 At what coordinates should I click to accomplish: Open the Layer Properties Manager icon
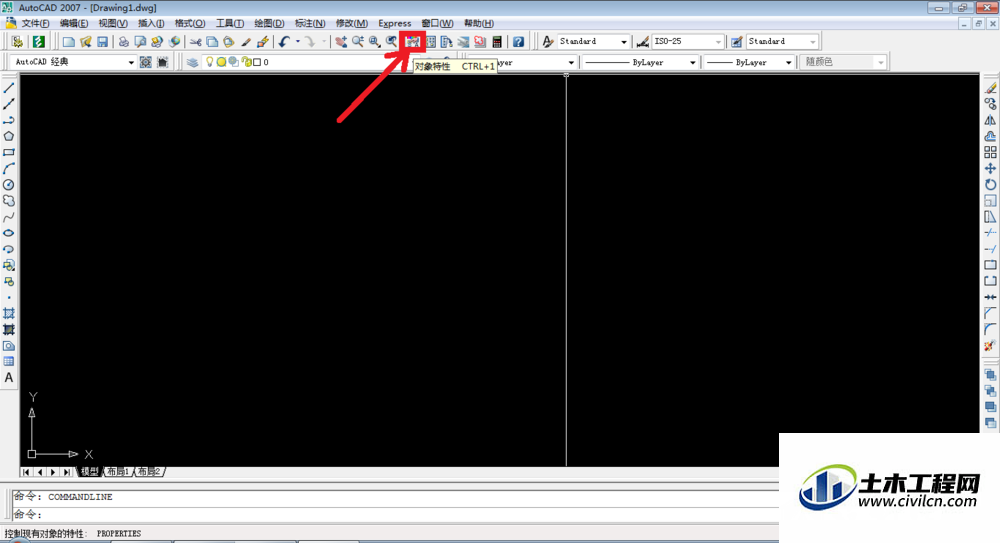point(193,62)
